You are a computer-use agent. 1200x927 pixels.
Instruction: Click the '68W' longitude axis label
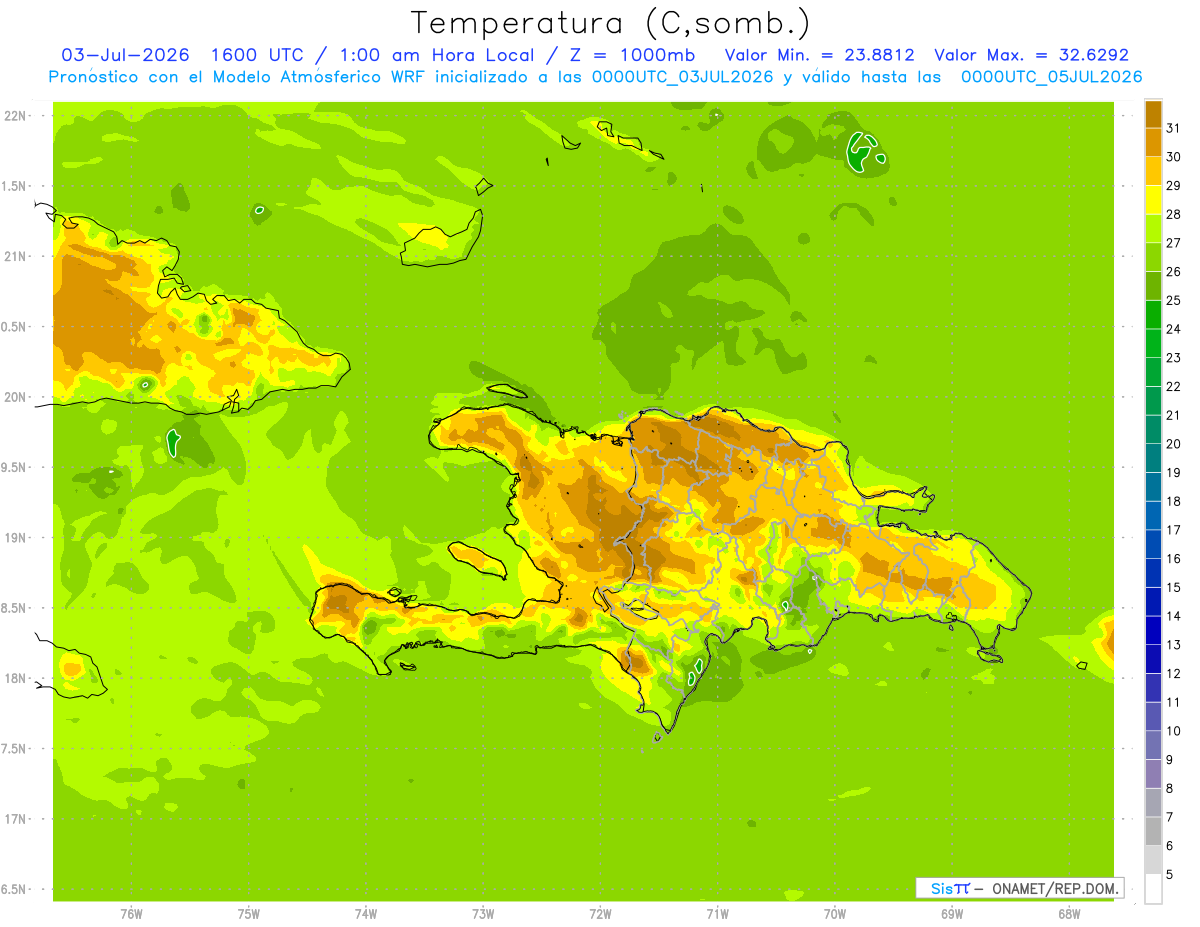click(x=1069, y=914)
